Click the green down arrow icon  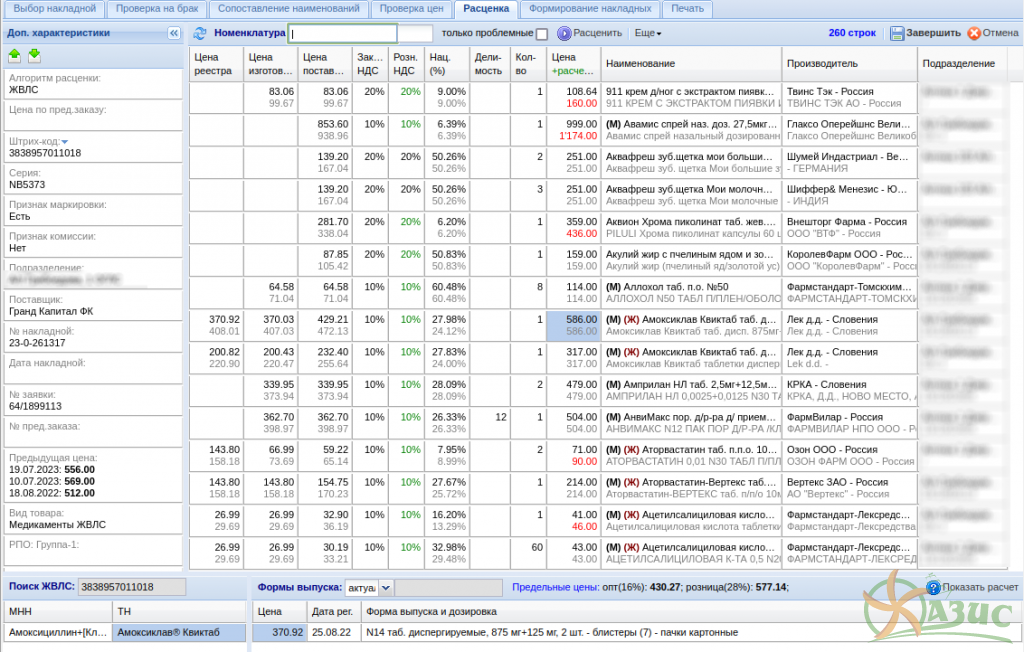tap(35, 56)
